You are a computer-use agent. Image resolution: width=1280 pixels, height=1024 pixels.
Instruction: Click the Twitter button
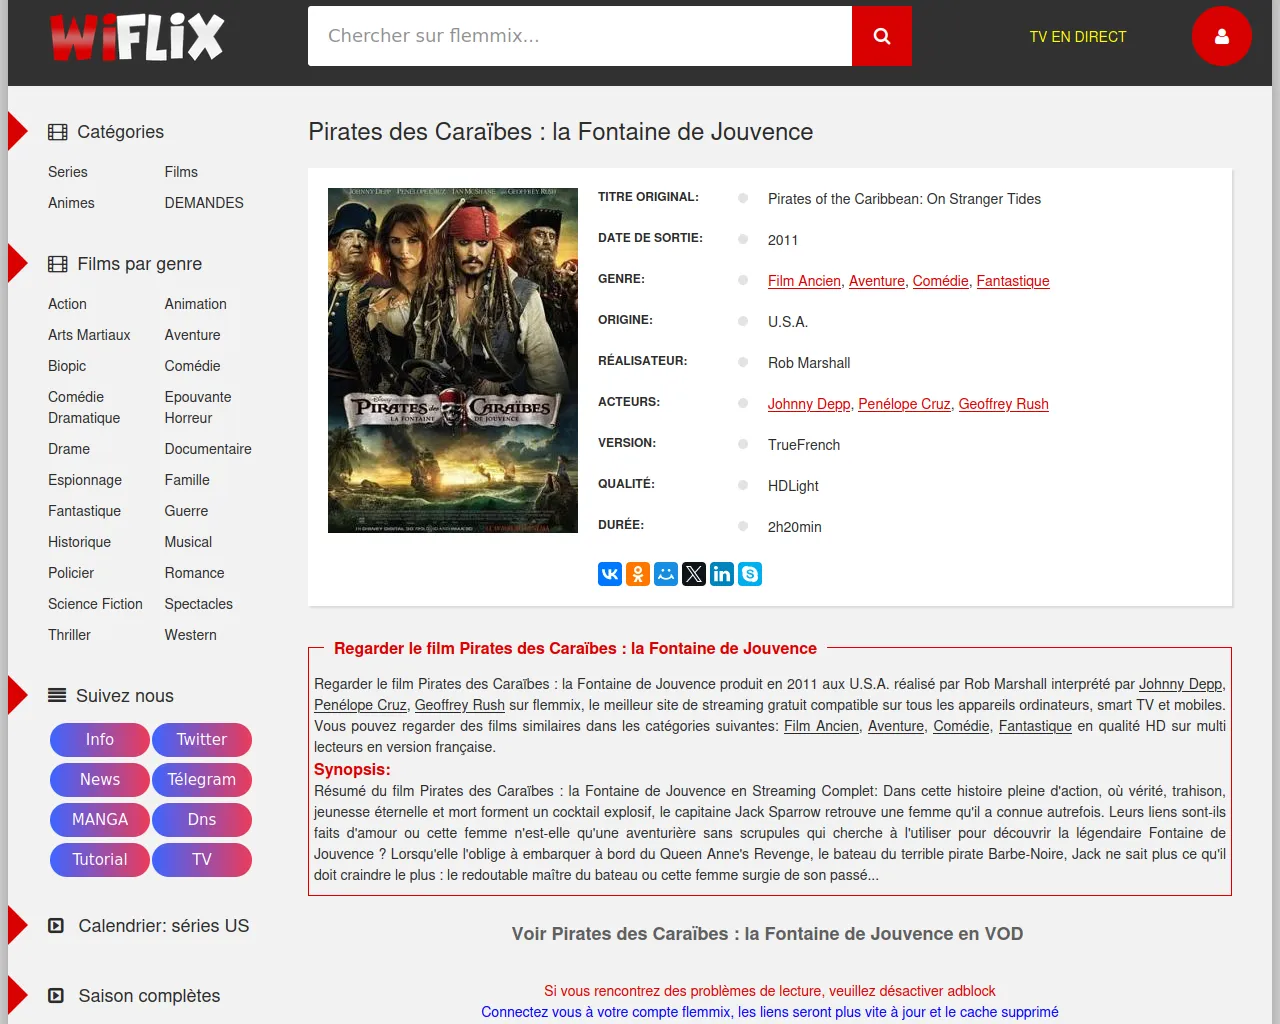pos(202,740)
